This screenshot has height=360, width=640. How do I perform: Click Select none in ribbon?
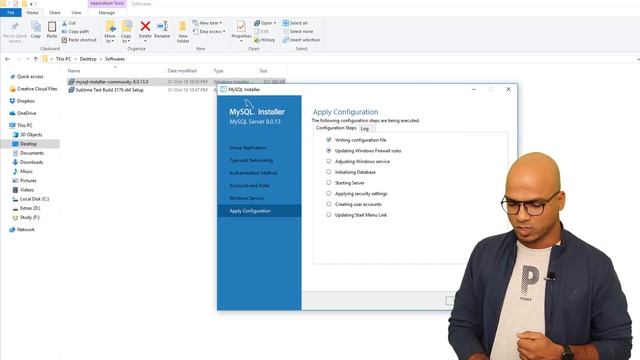tap(298, 31)
